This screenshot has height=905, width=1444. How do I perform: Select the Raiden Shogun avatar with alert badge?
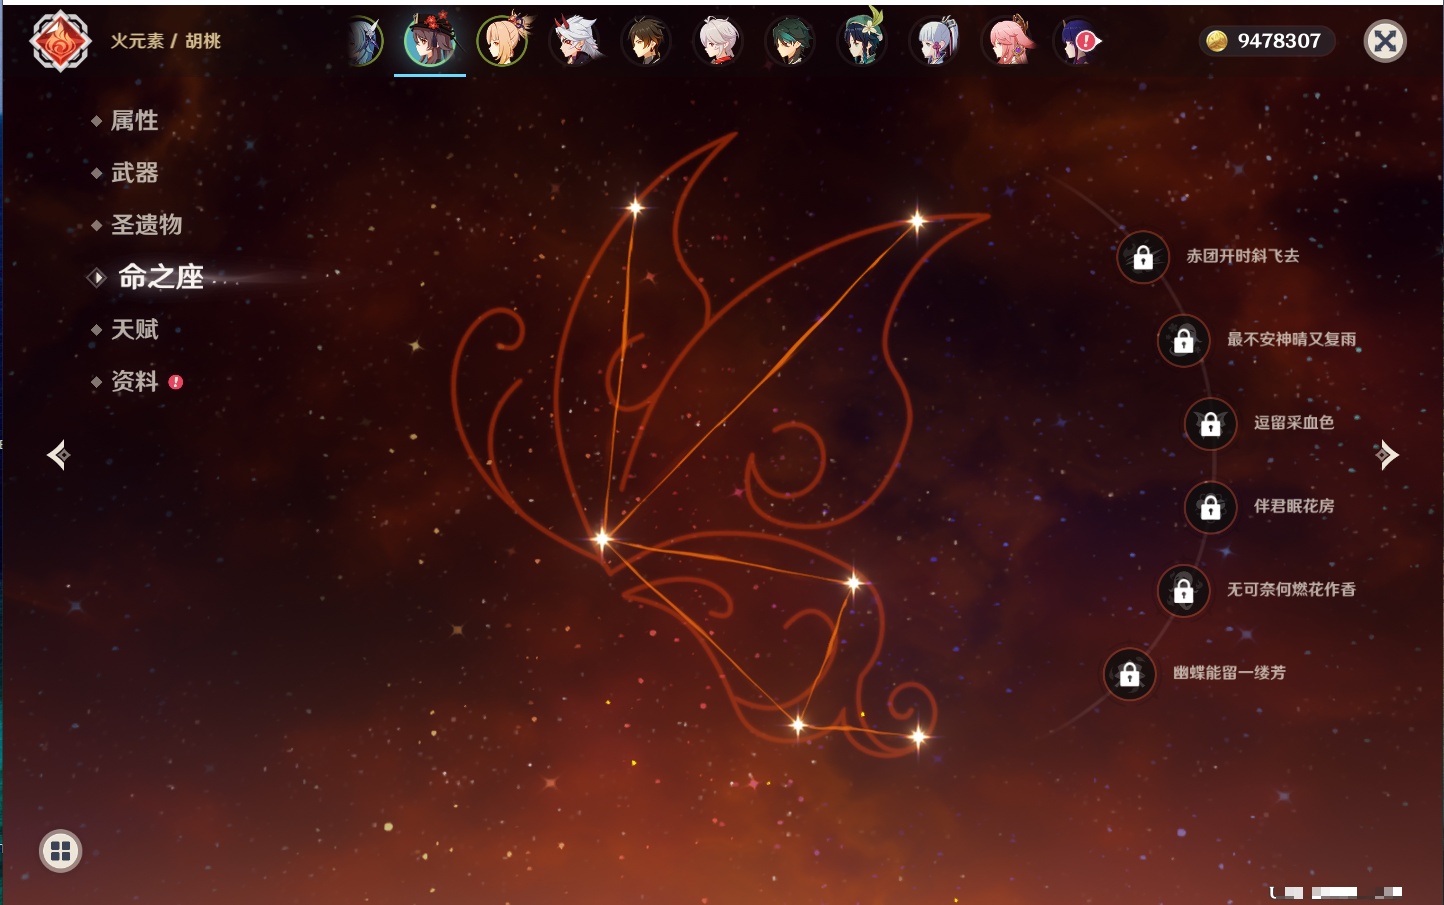point(1078,41)
